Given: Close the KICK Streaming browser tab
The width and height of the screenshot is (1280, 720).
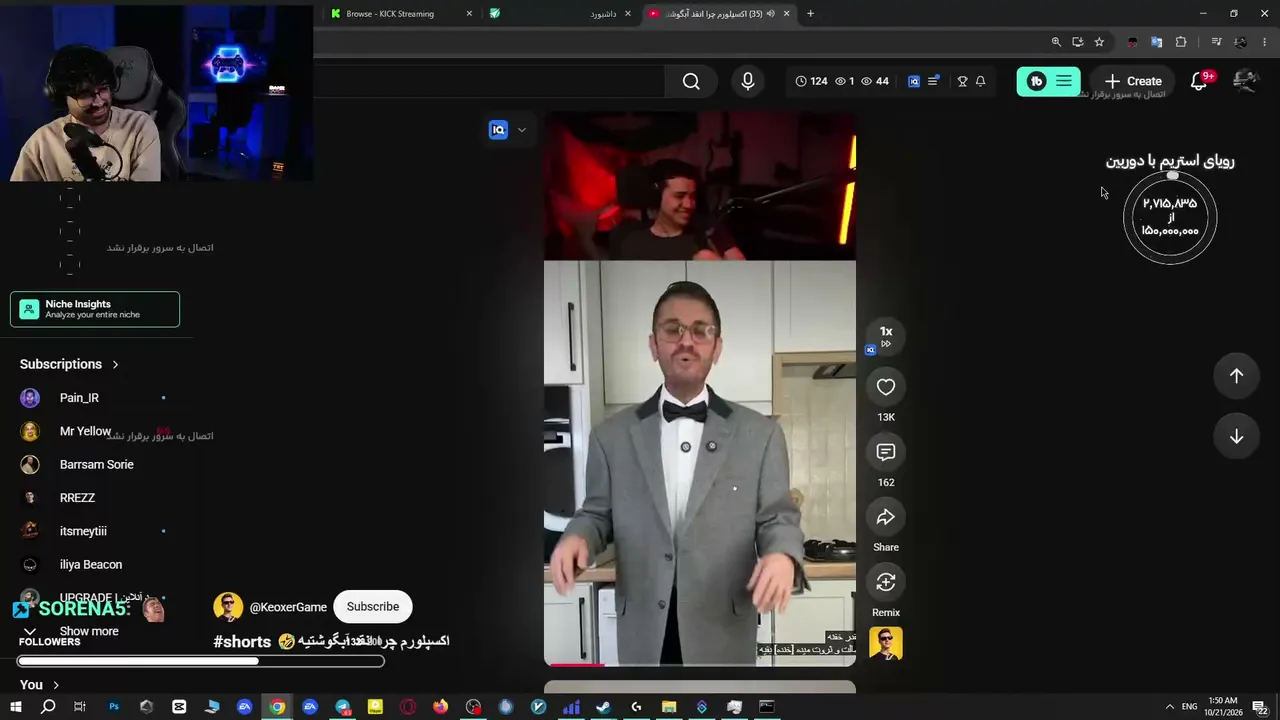Looking at the screenshot, I should (469, 13).
